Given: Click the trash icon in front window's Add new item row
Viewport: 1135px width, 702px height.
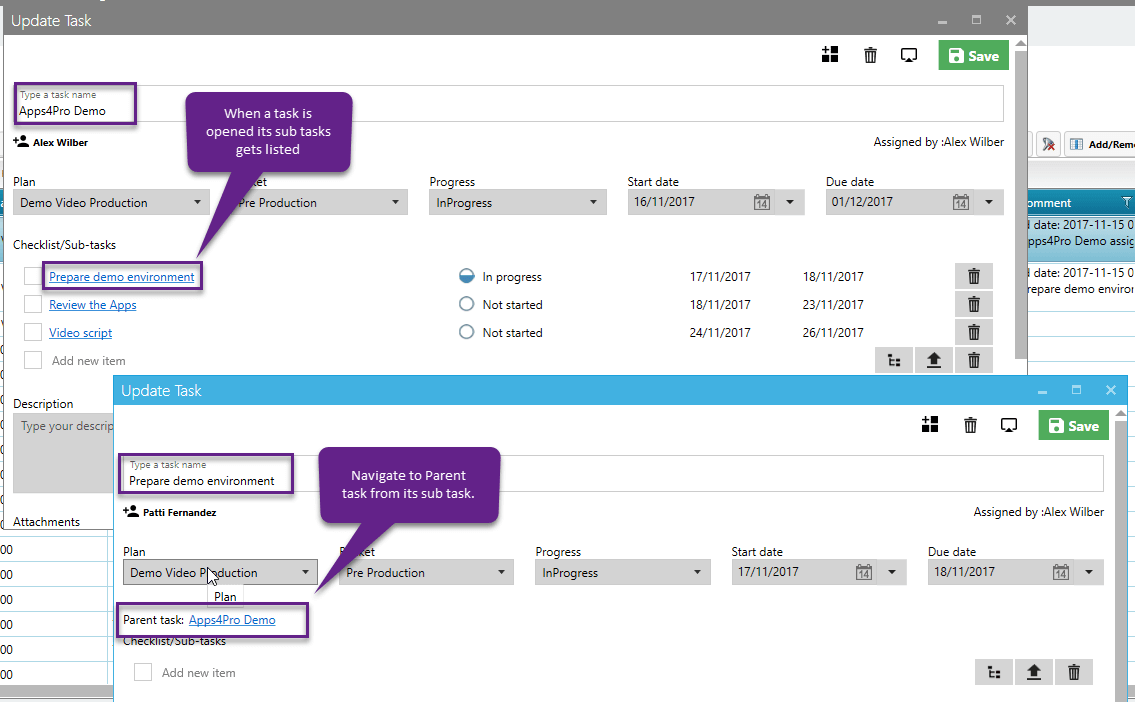Looking at the screenshot, I should tap(1073, 673).
